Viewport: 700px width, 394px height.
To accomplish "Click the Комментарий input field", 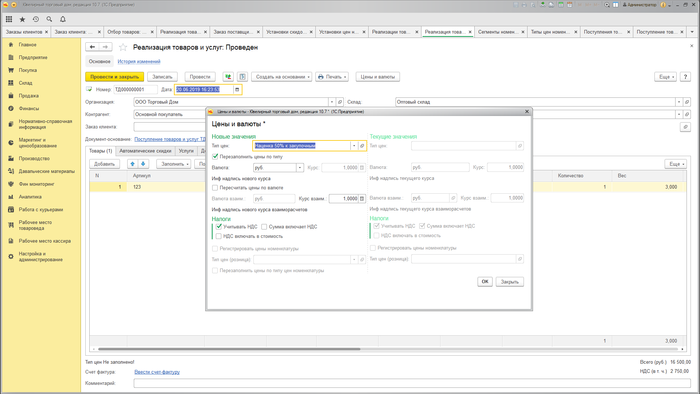I will point(412,383).
